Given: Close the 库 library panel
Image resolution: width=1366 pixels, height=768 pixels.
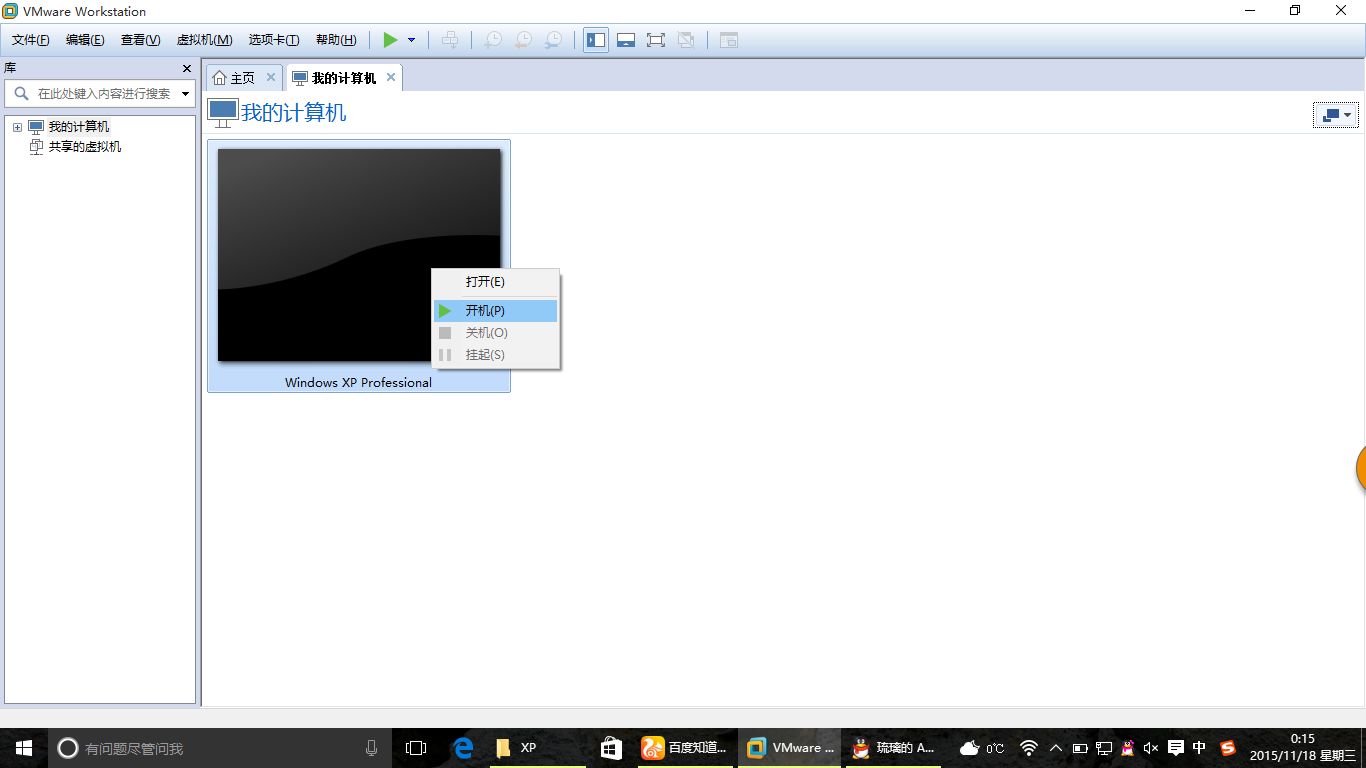Looking at the screenshot, I should (x=186, y=68).
